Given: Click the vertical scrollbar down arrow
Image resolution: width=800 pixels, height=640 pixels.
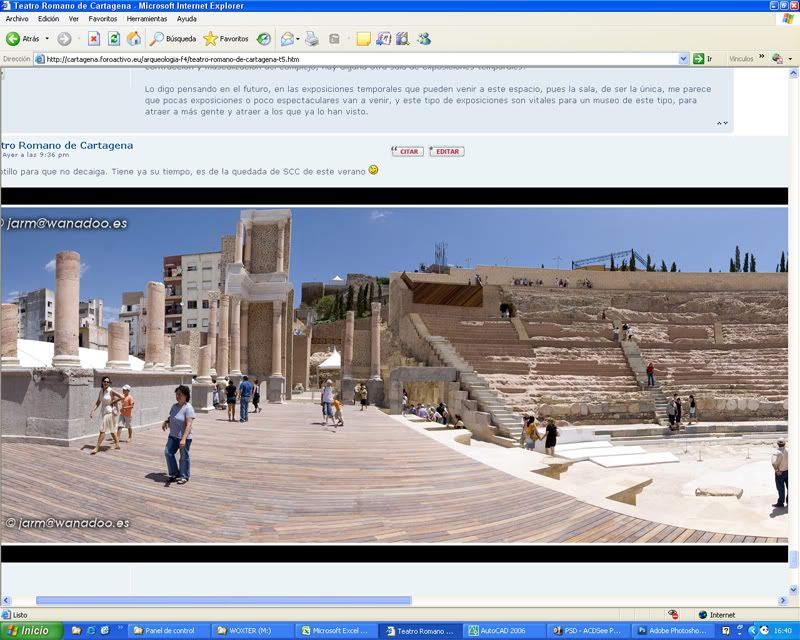Looking at the screenshot, I should [793, 590].
